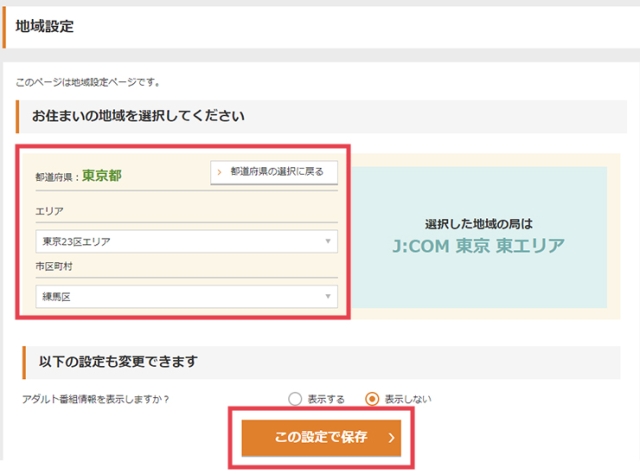Image resolution: width=640 pixels, height=475 pixels.
Task: Click the アダルト番組情報を表示しますか？ label
Action: coord(96,399)
